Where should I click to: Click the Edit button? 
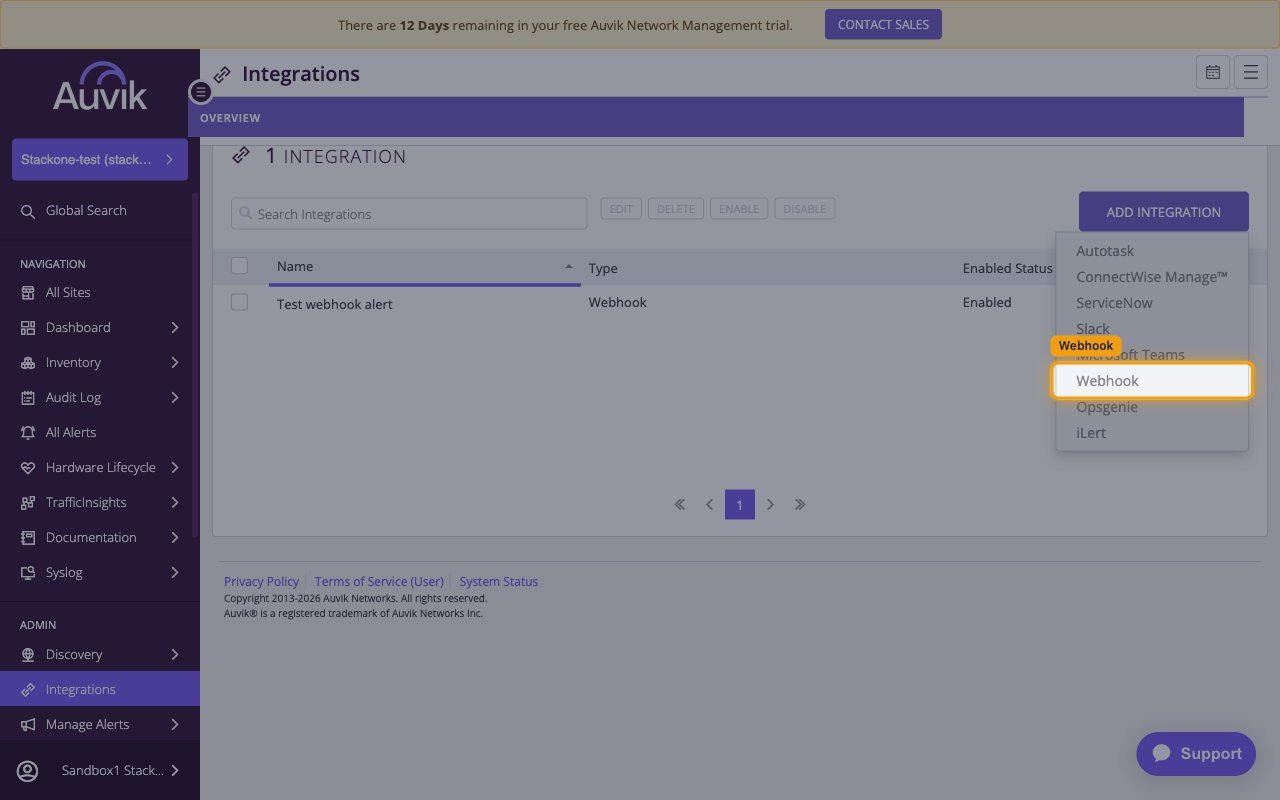pyautogui.click(x=621, y=209)
